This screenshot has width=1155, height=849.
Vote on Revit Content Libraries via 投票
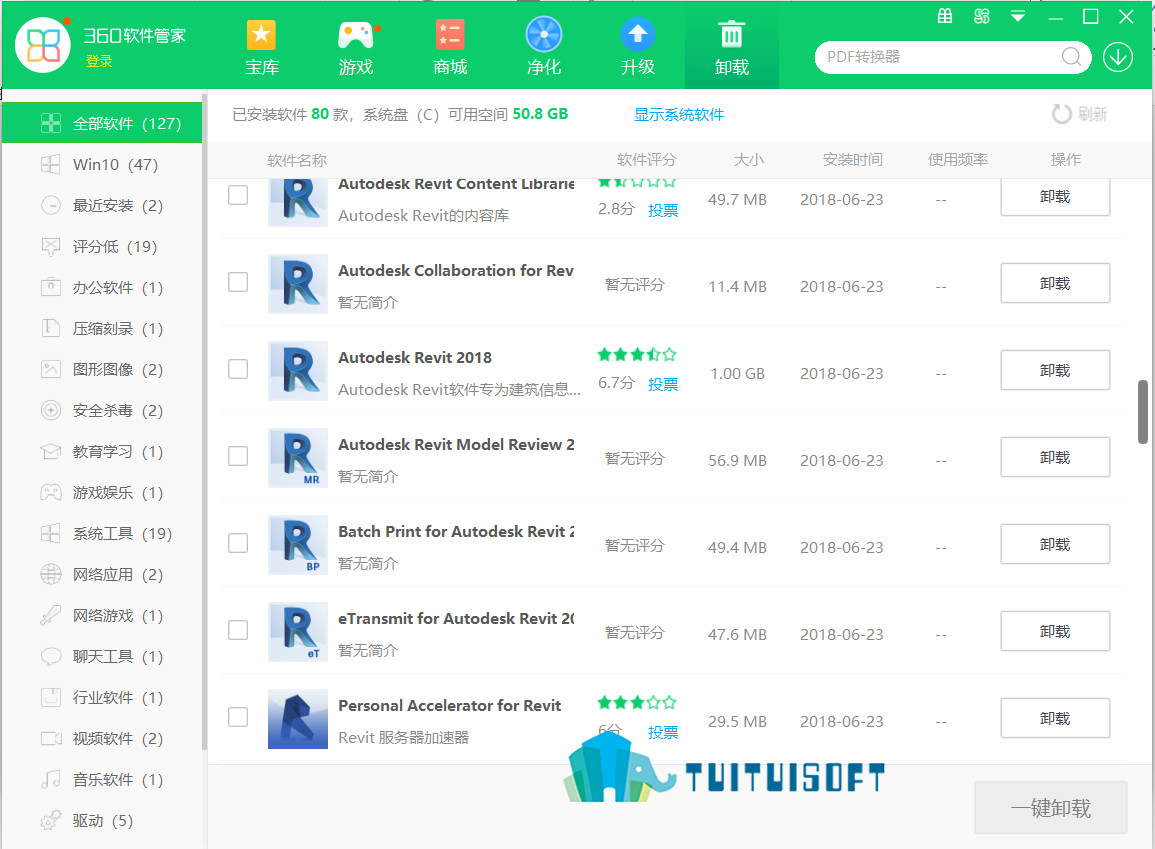(x=663, y=211)
